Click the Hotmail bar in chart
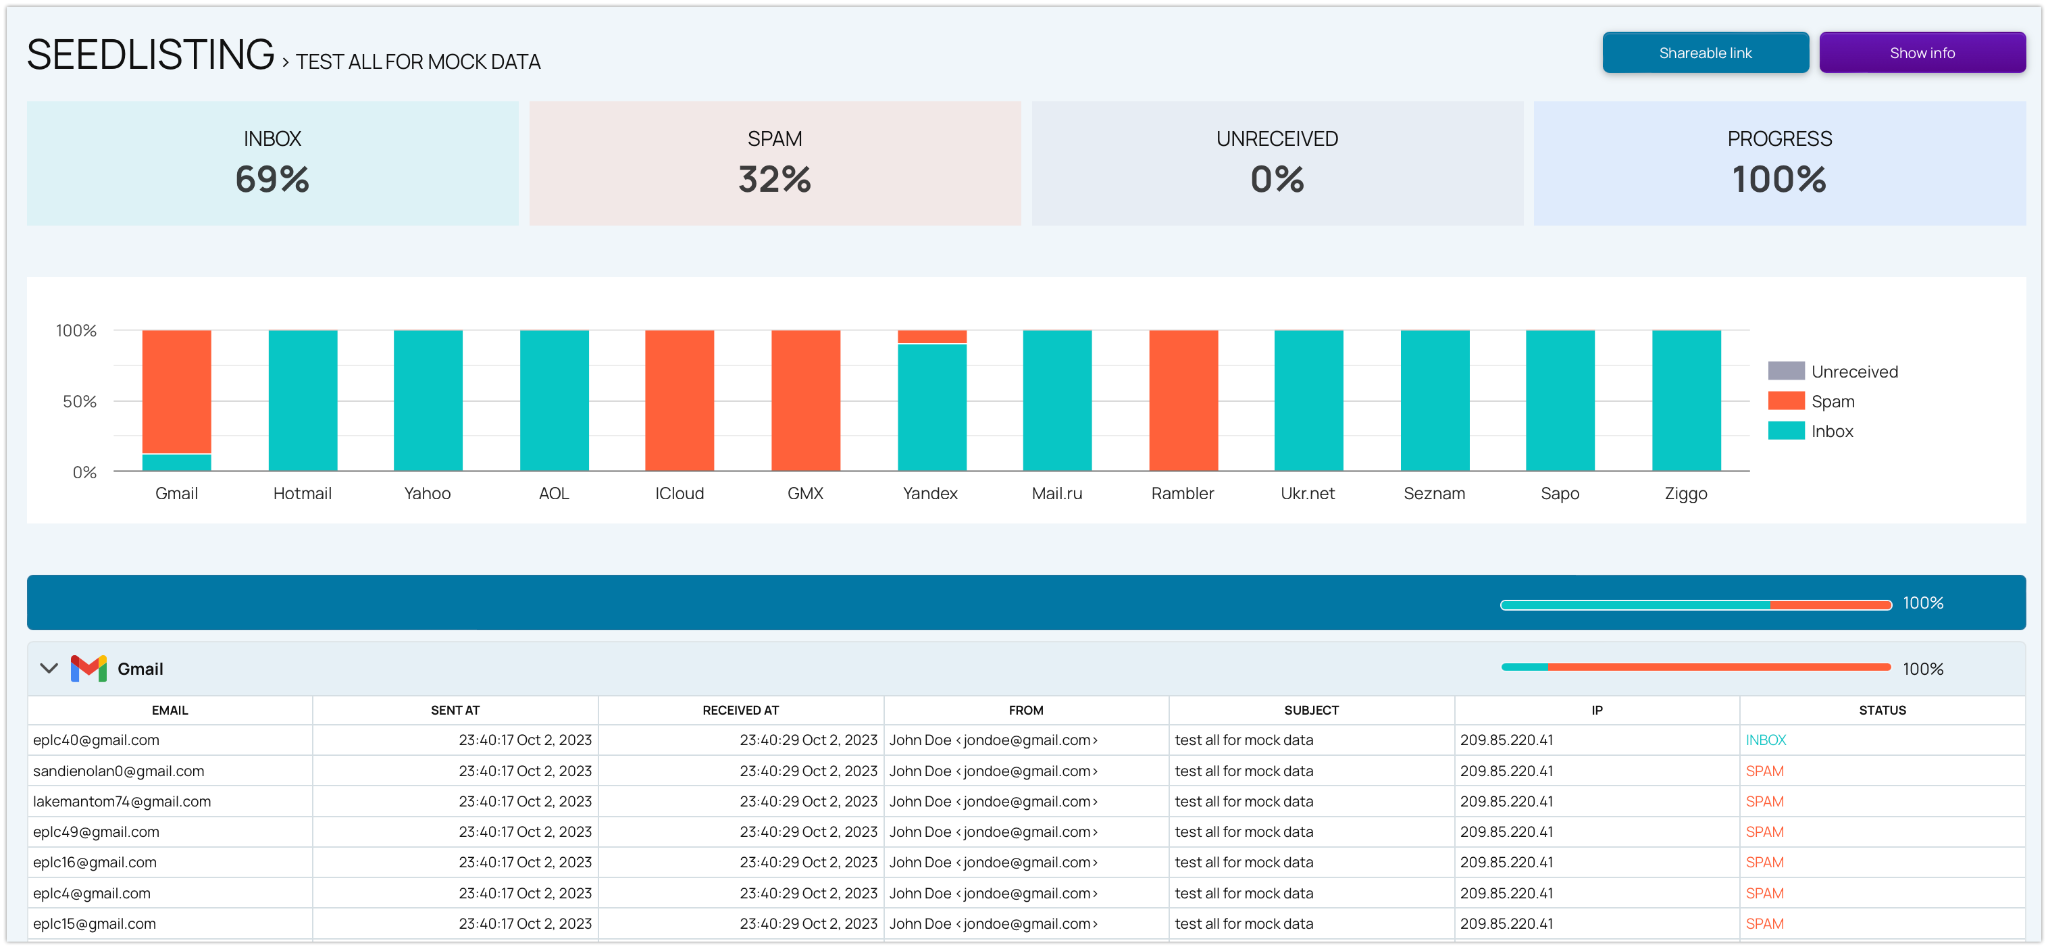The height and width of the screenshot is (948, 2048). tap(303, 400)
